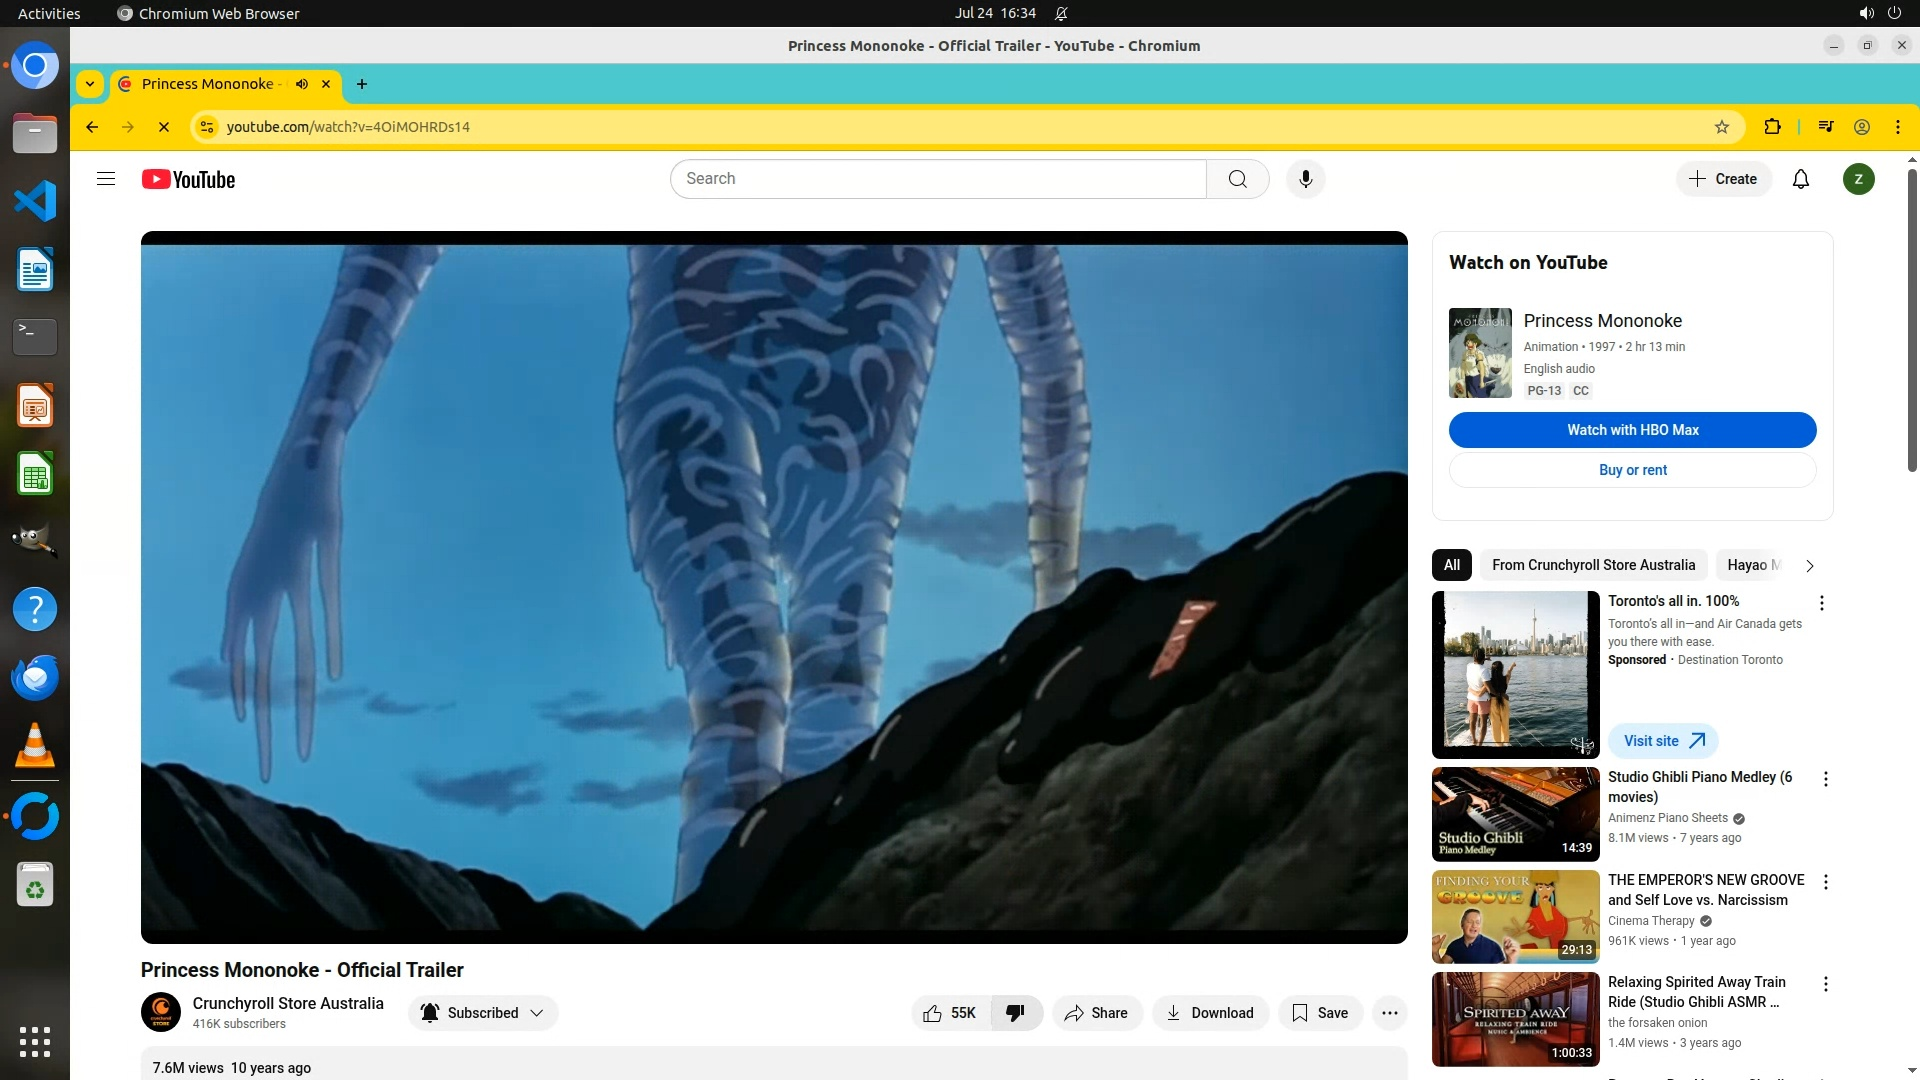Viewport: 1920px width, 1080px height.
Task: Click Watch with HBO Max button
Action: click(1632, 430)
